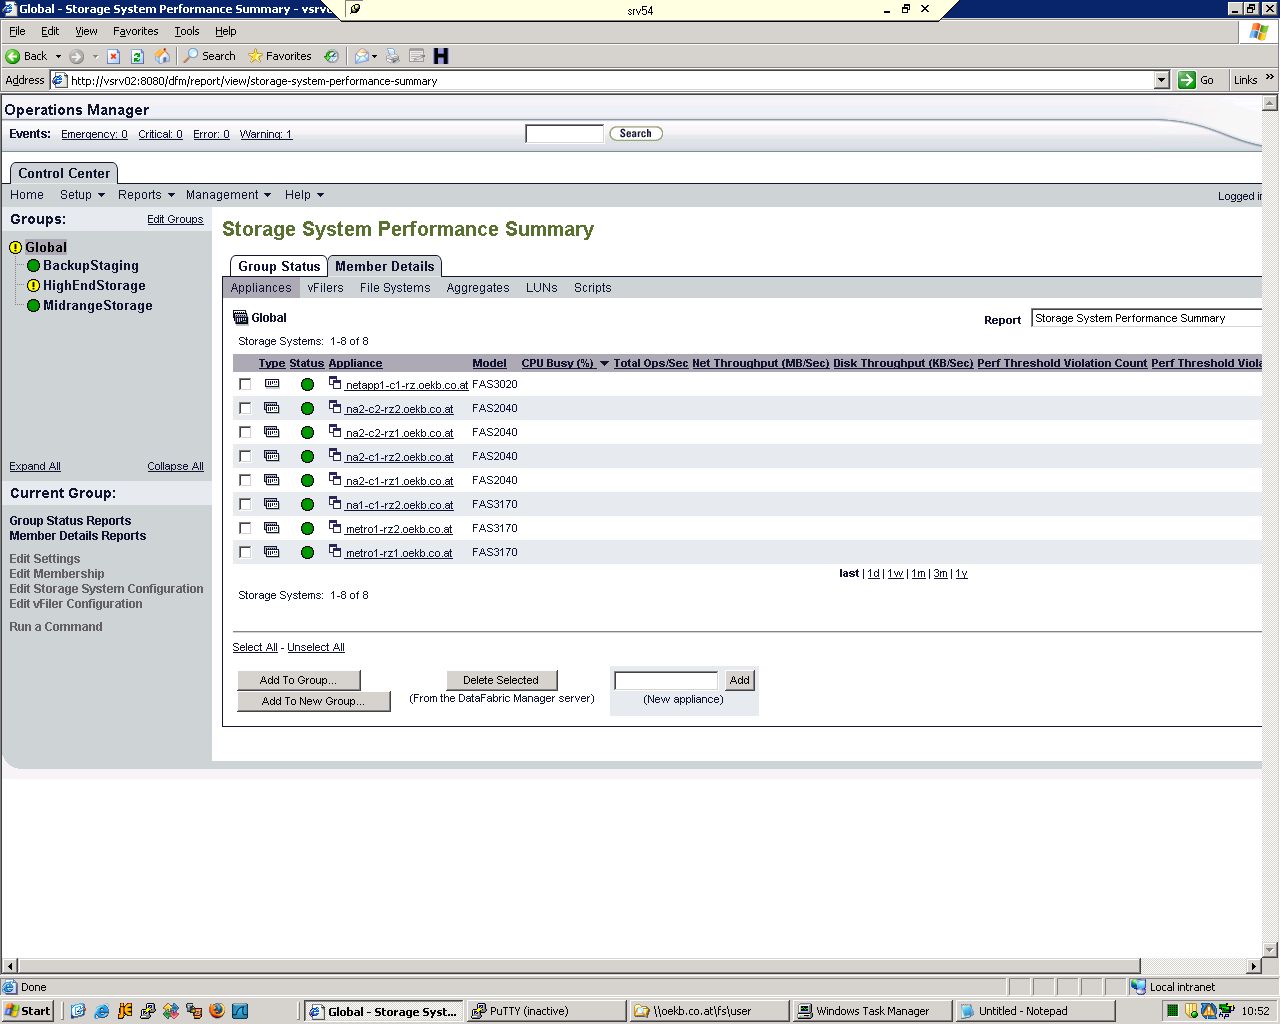1280x1024 pixels.
Task: Click the Firefox quick launch icon
Action: [217, 1011]
